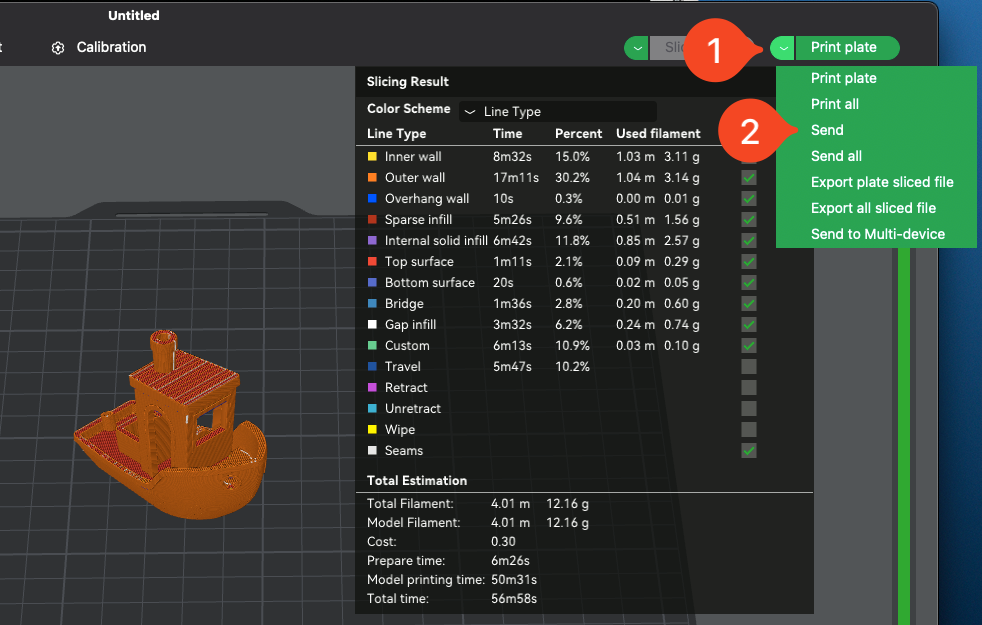Expand the green arrow beside Slice button
982x625 pixels.
[636, 48]
